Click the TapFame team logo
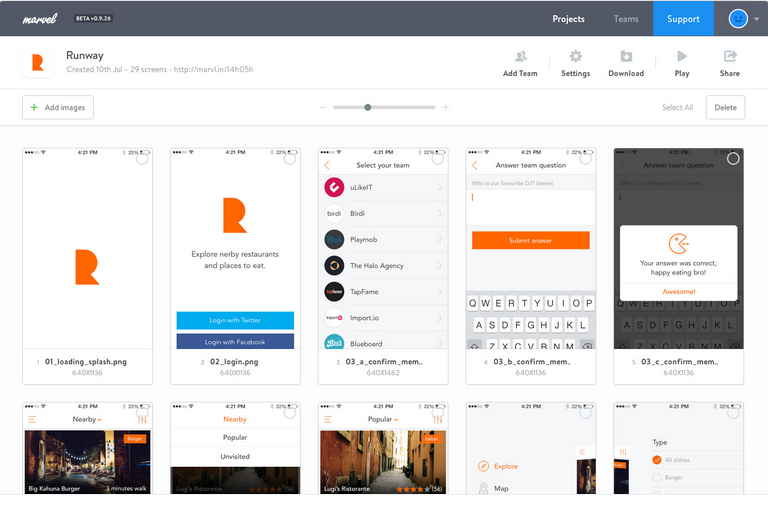Image resolution: width=768 pixels, height=506 pixels. (x=334, y=291)
